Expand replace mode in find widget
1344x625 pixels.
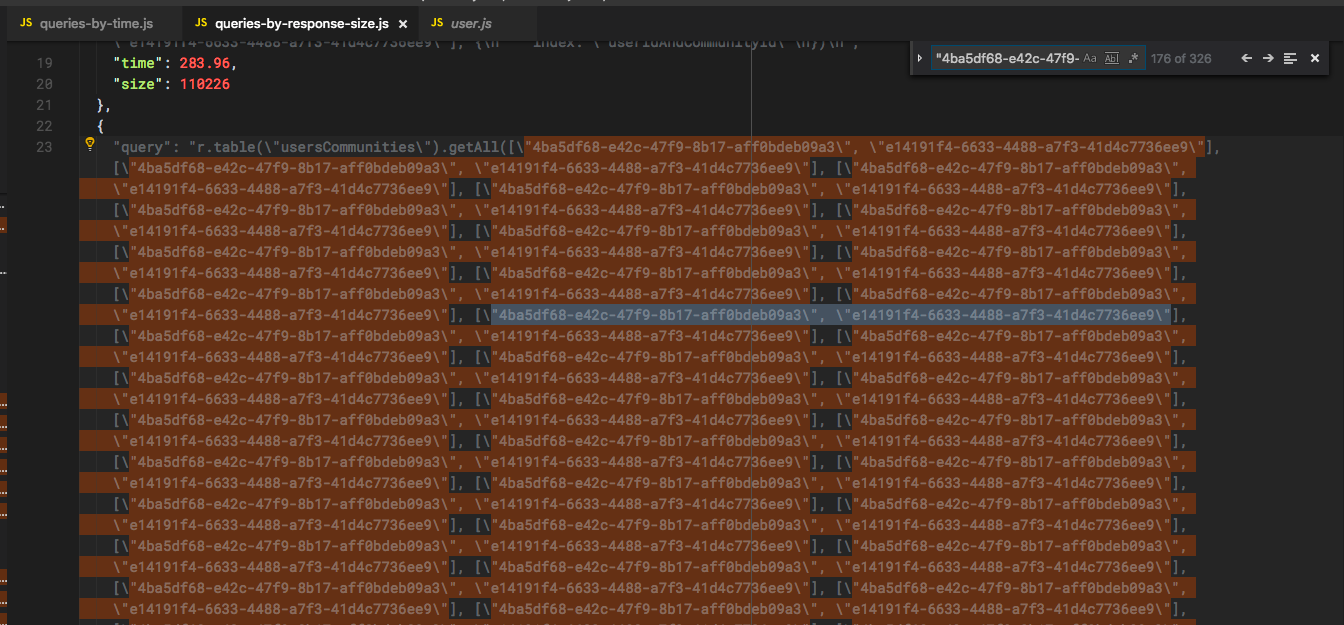click(920, 58)
